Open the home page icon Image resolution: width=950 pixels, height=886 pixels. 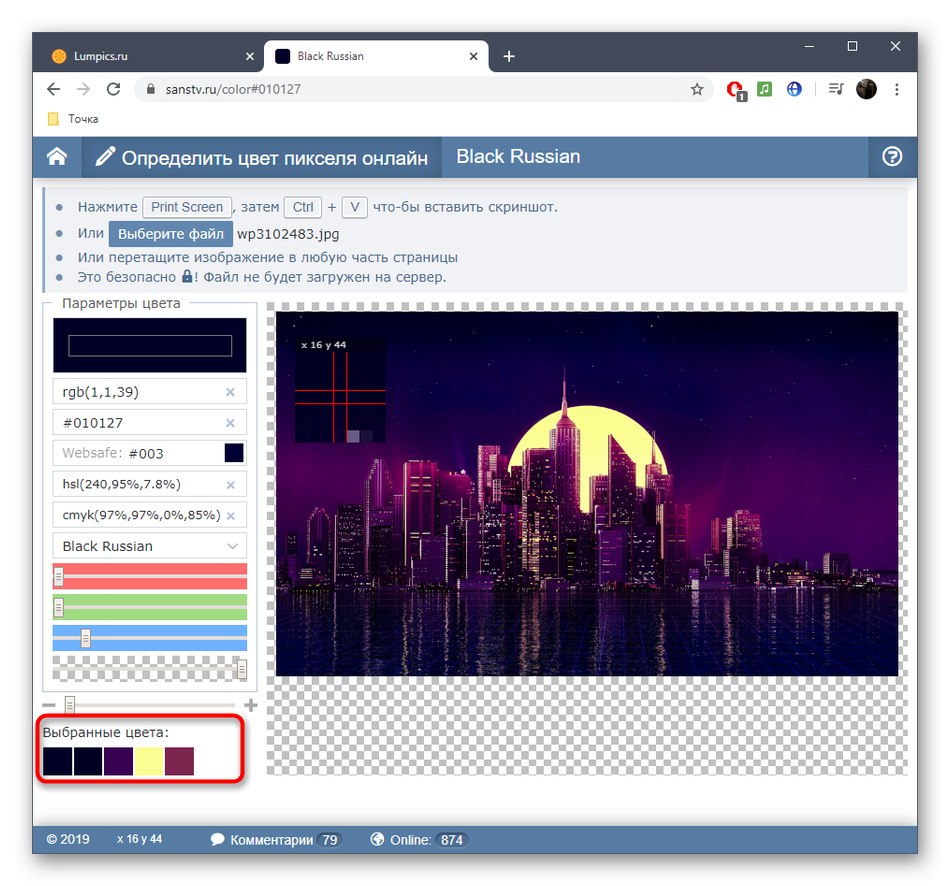tap(57, 157)
